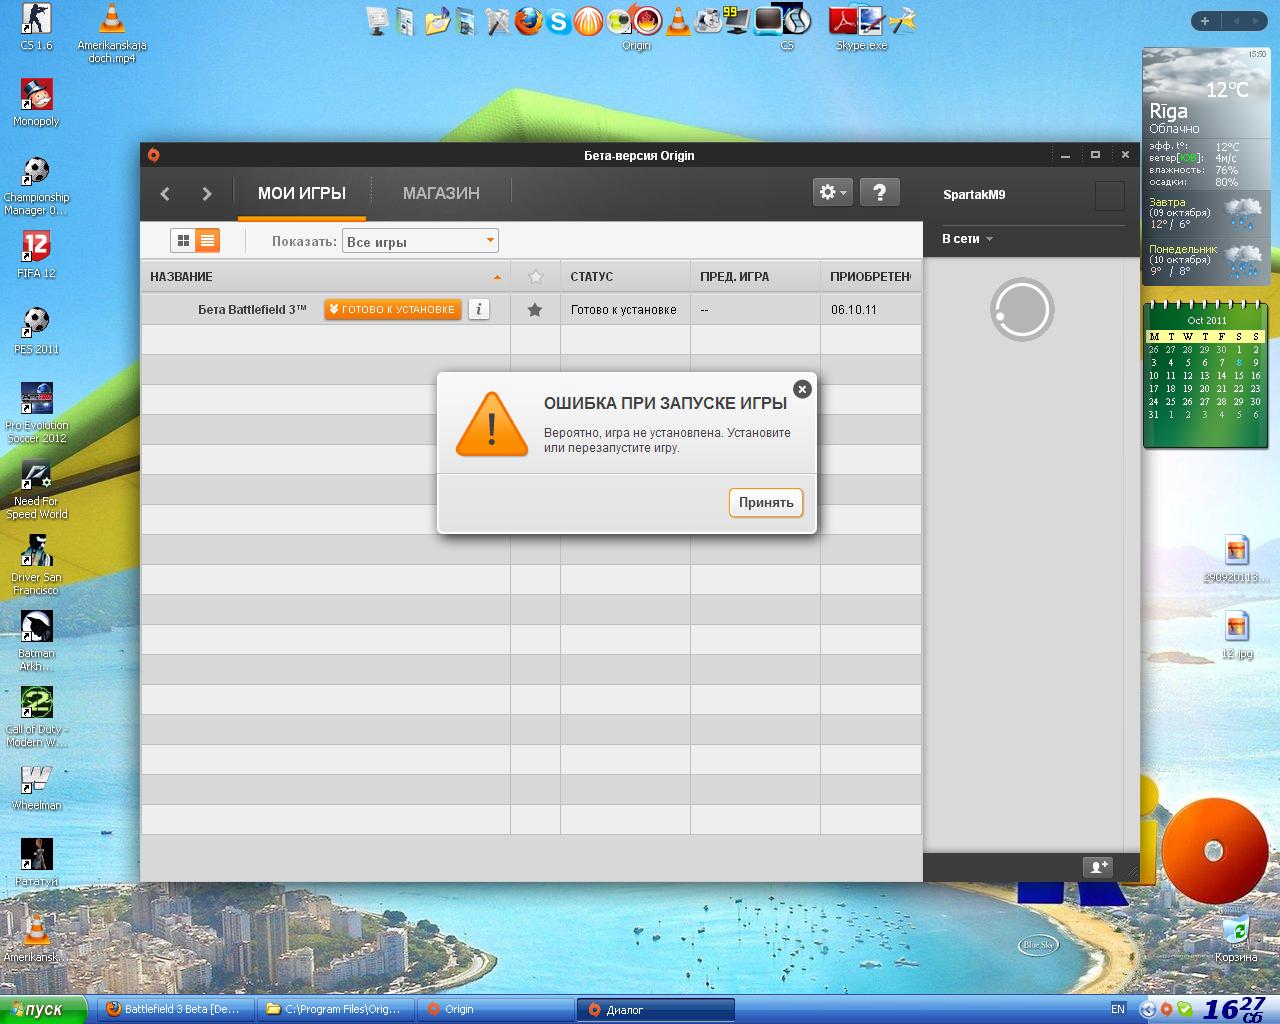Launch Skype from the top dock
1280x1024 pixels.
click(x=558, y=21)
